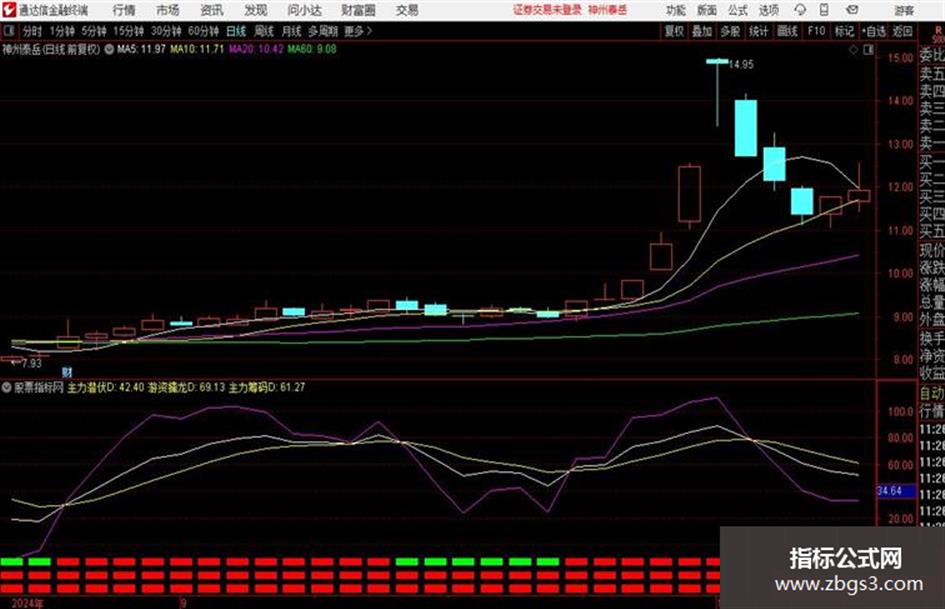Click the 游资擒龙D: 69.13 label
Screen dimensions: 945x609
186,388
